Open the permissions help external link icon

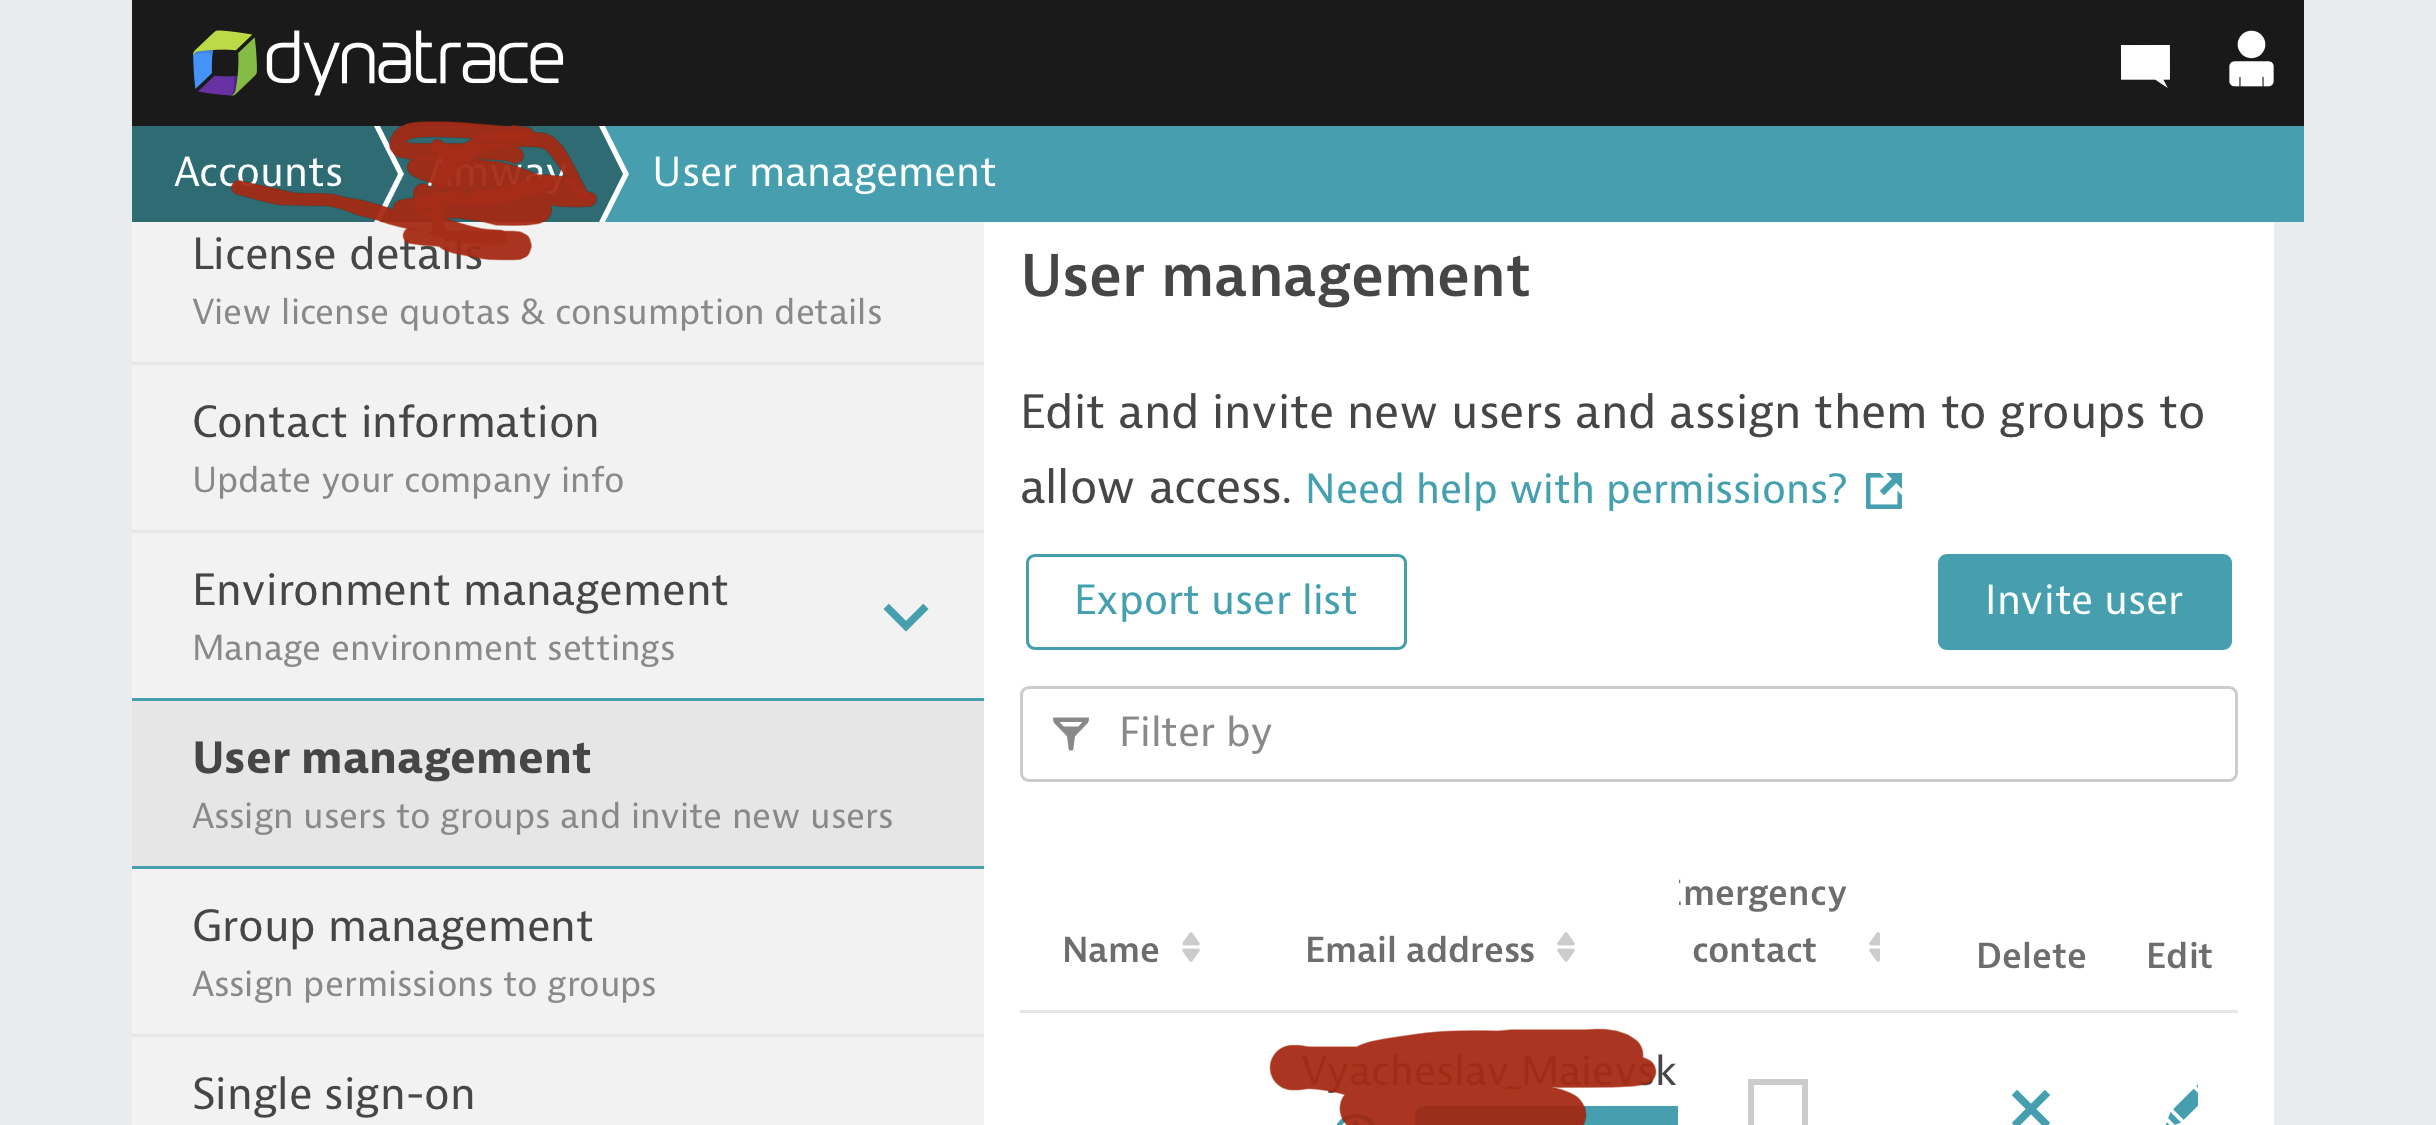click(1884, 490)
